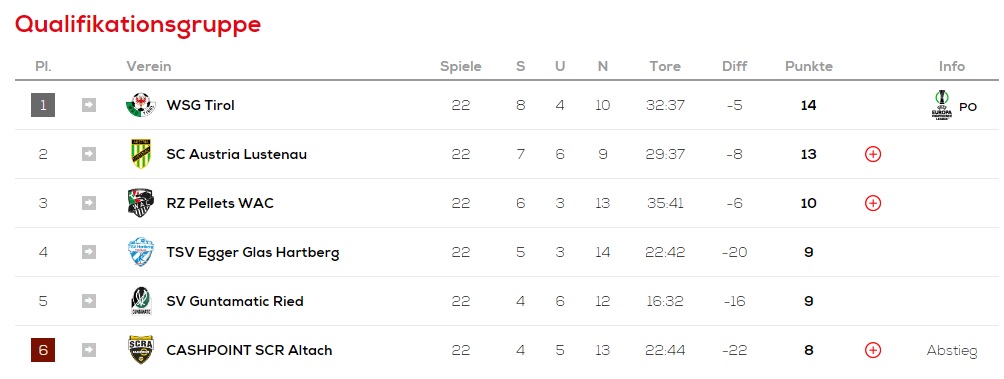This screenshot has width=1004, height=379.
Task: Open the WSG Tirol team link
Action: 200,105
